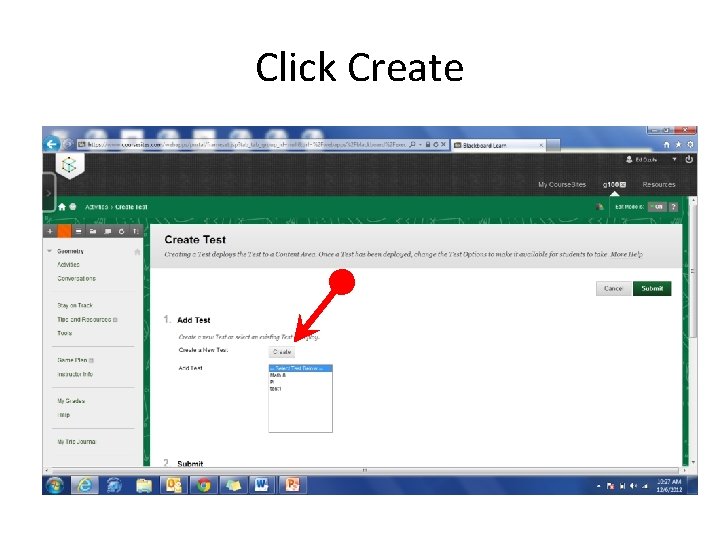
Task: Click the browser address bar URL
Action: click(x=246, y=145)
